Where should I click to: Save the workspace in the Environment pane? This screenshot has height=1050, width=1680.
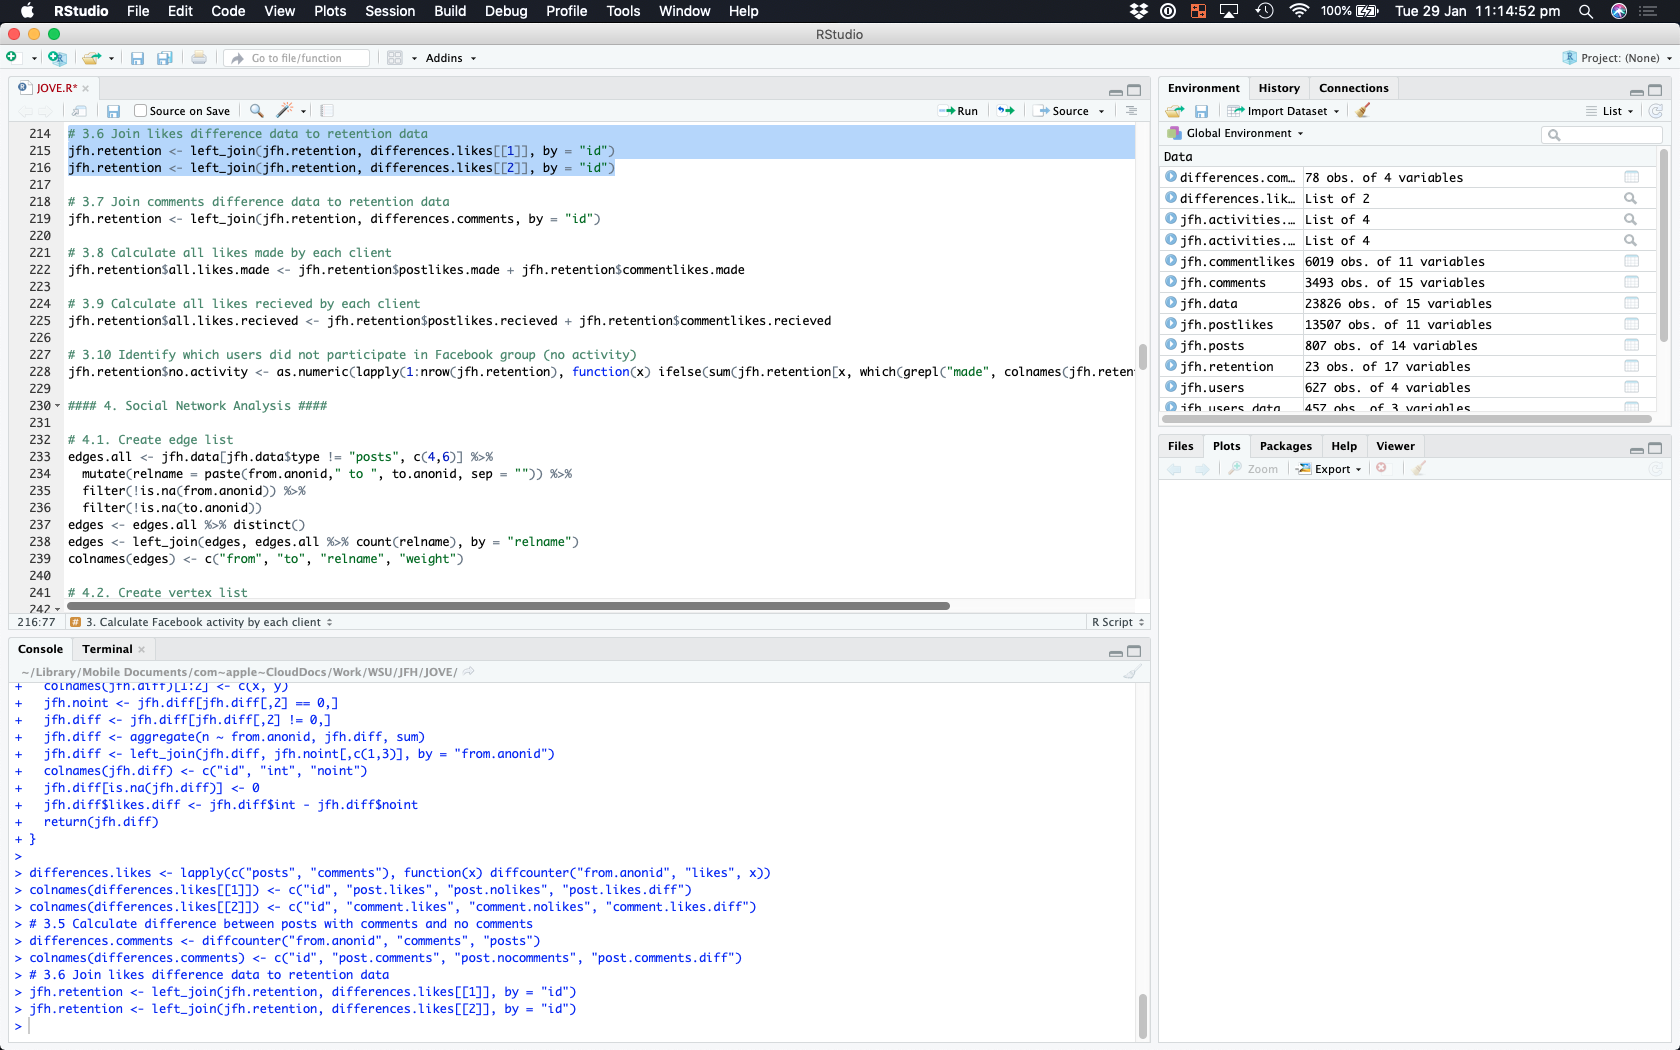click(x=1201, y=111)
